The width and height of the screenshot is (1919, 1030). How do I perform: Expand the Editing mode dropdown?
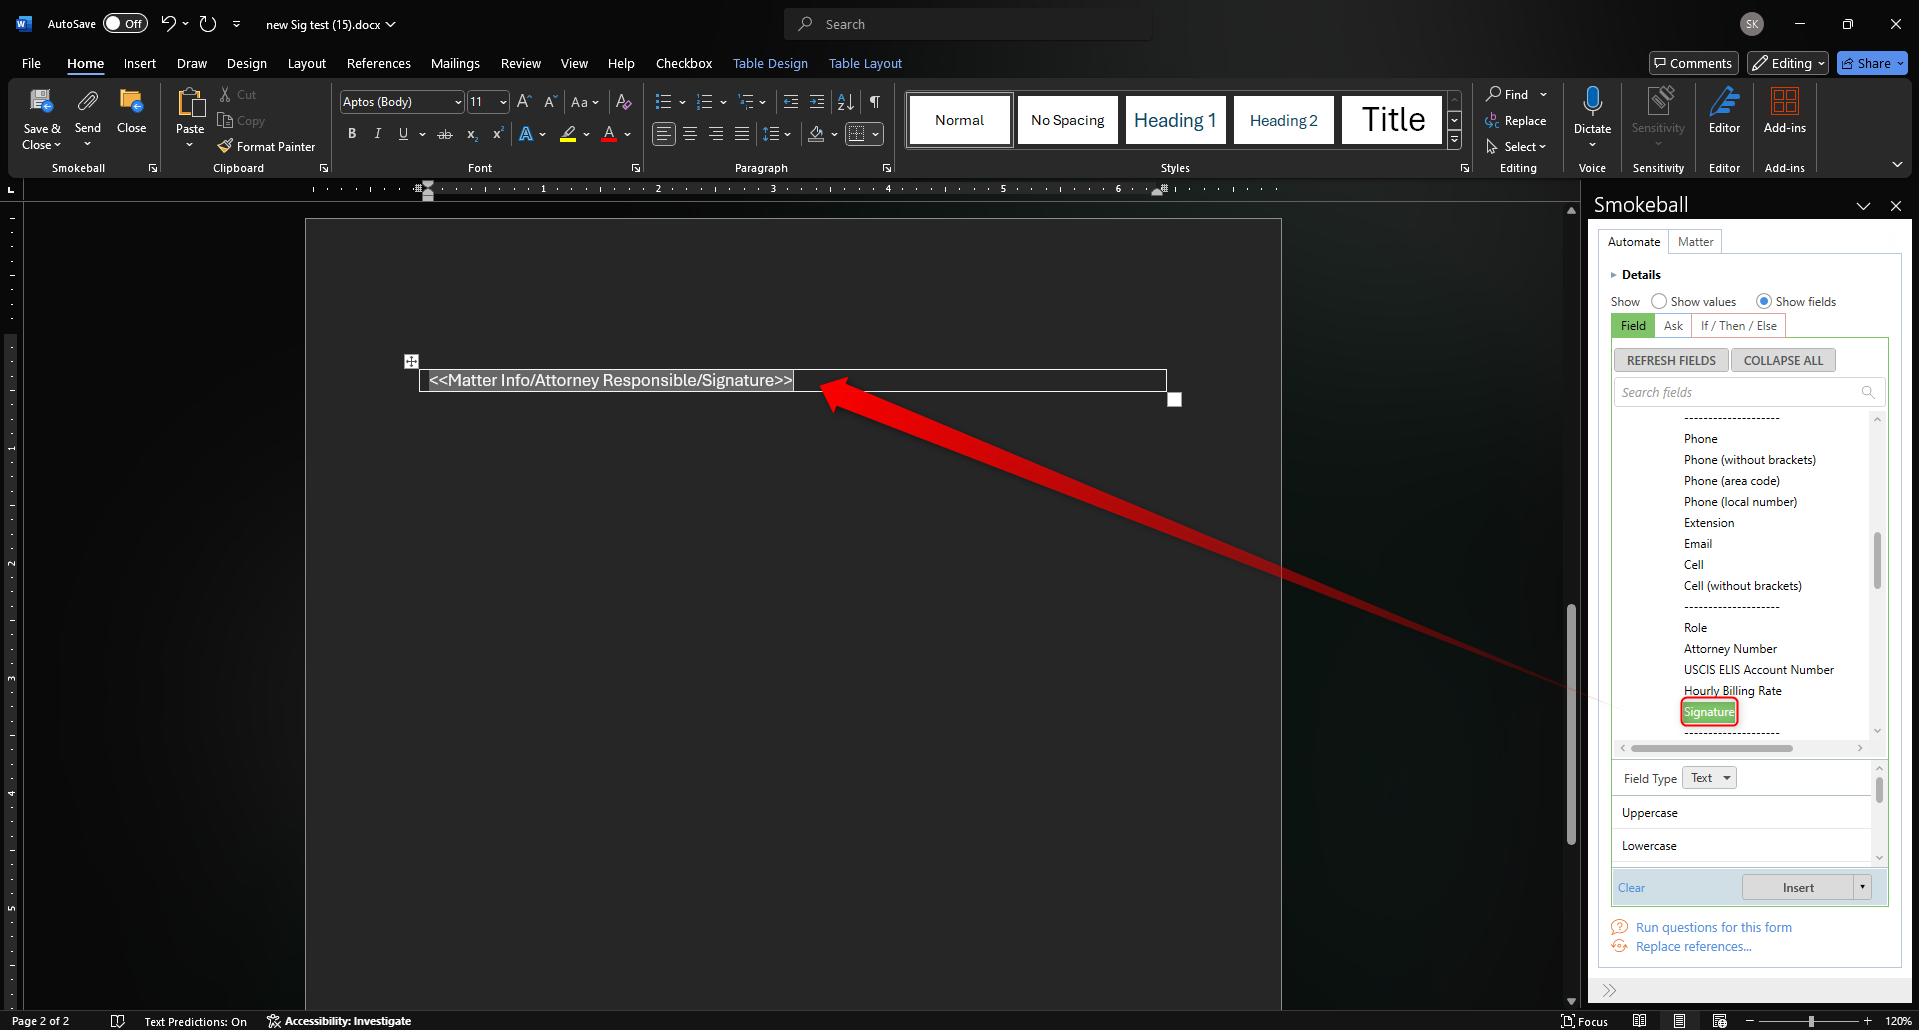1788,63
